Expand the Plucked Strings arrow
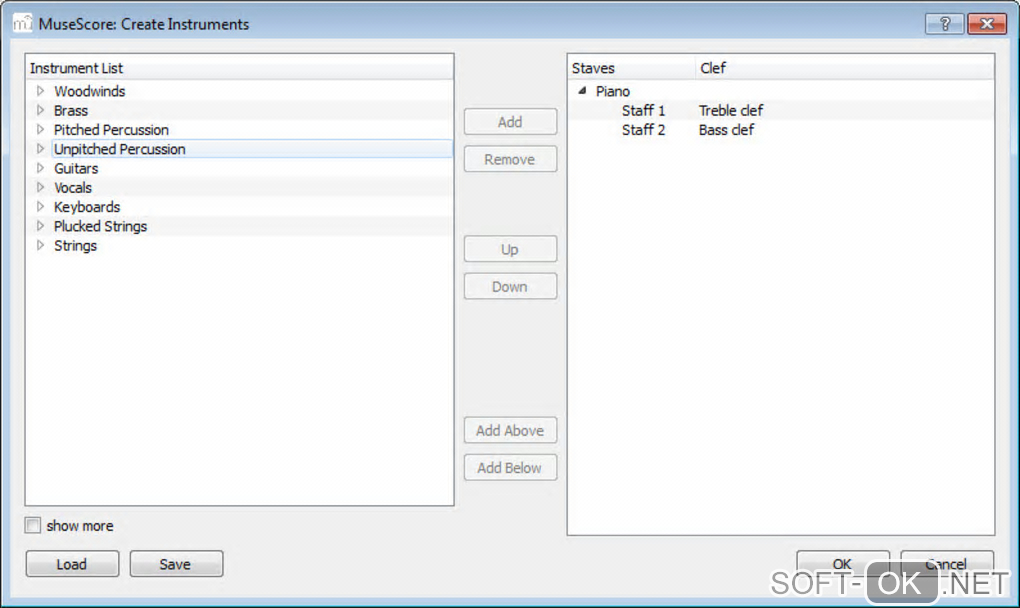 click(x=40, y=226)
